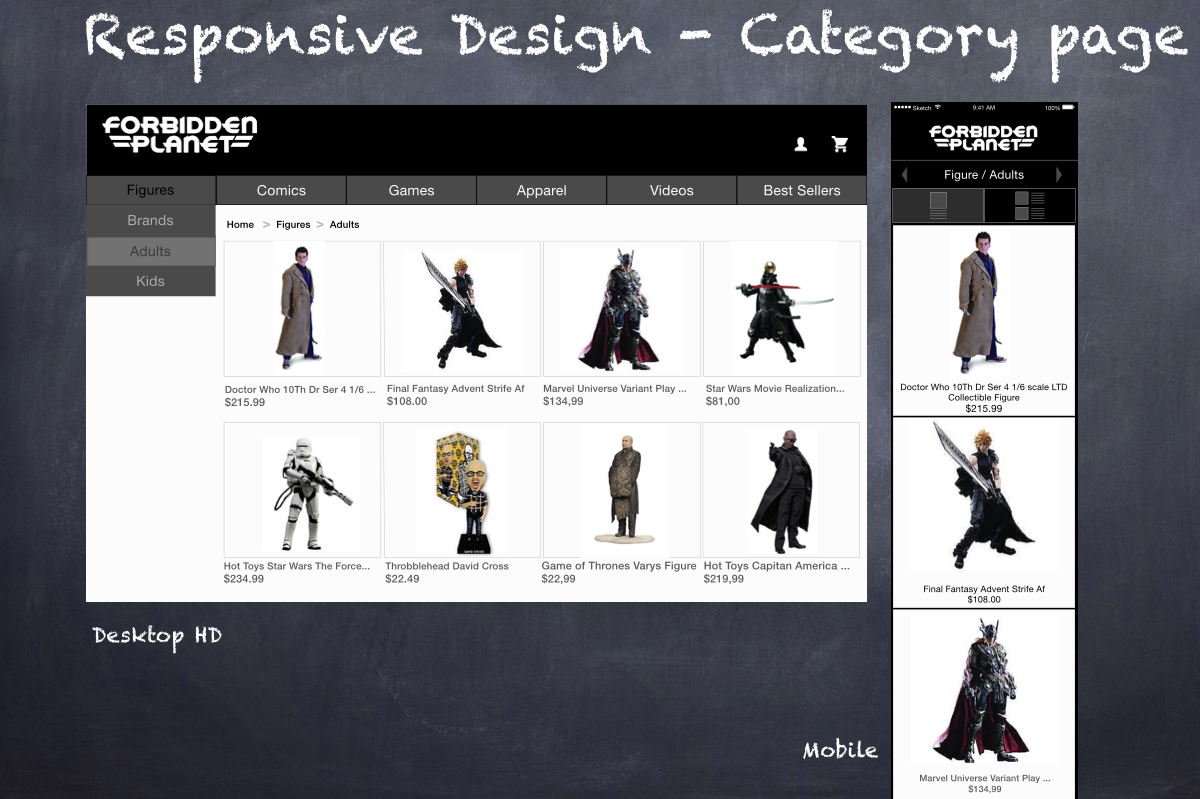Image resolution: width=1200 pixels, height=799 pixels.
Task: Click the $215.99 price on desktop
Action: 245,402
